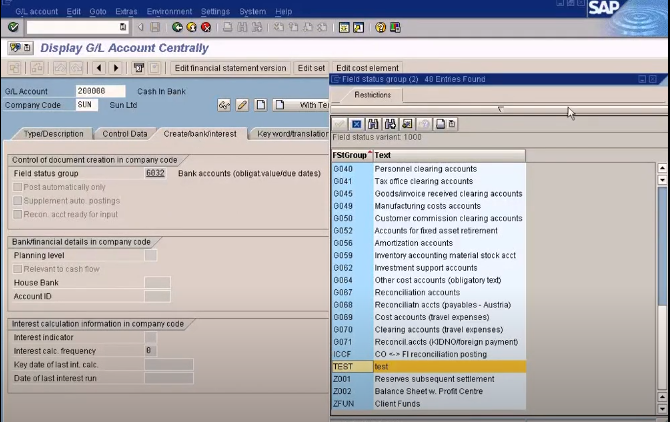Image resolution: width=670 pixels, height=422 pixels.
Task: Expand the Restrictions area arrow in popup
Action: tap(500, 109)
